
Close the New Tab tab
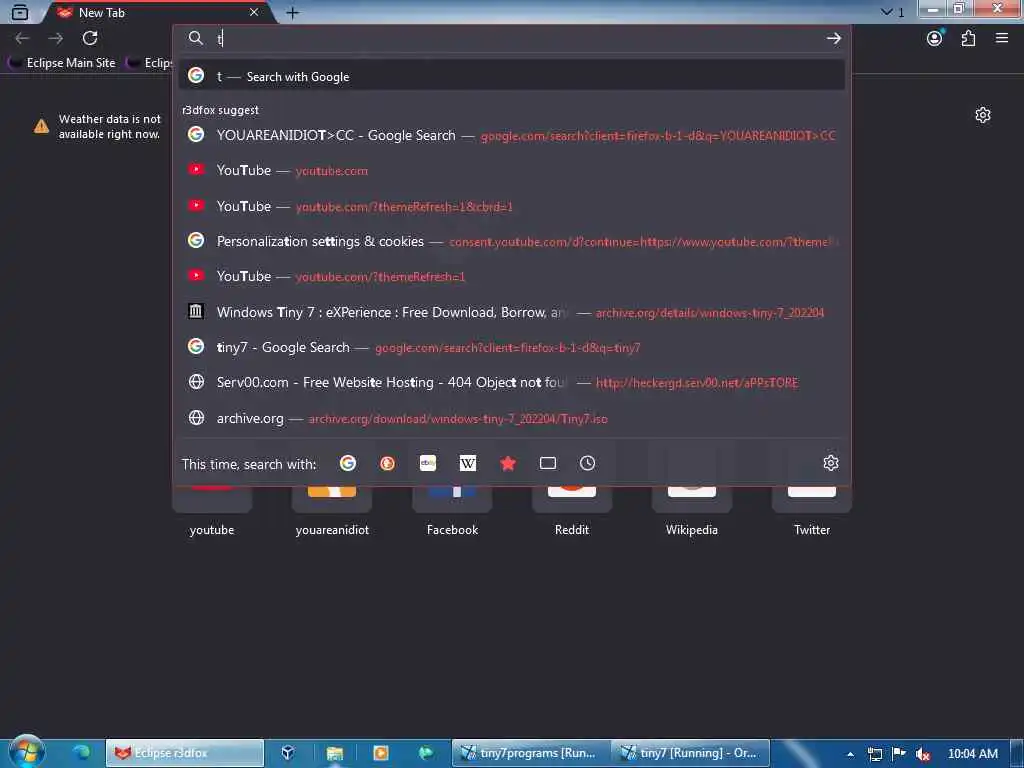tap(254, 12)
